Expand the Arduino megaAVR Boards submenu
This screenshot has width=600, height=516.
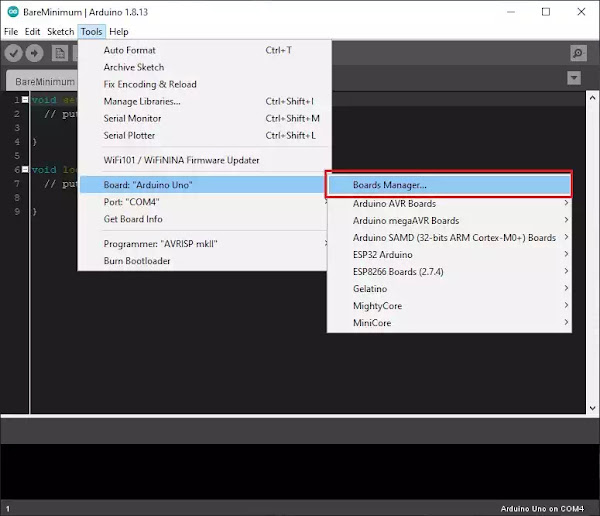449,220
